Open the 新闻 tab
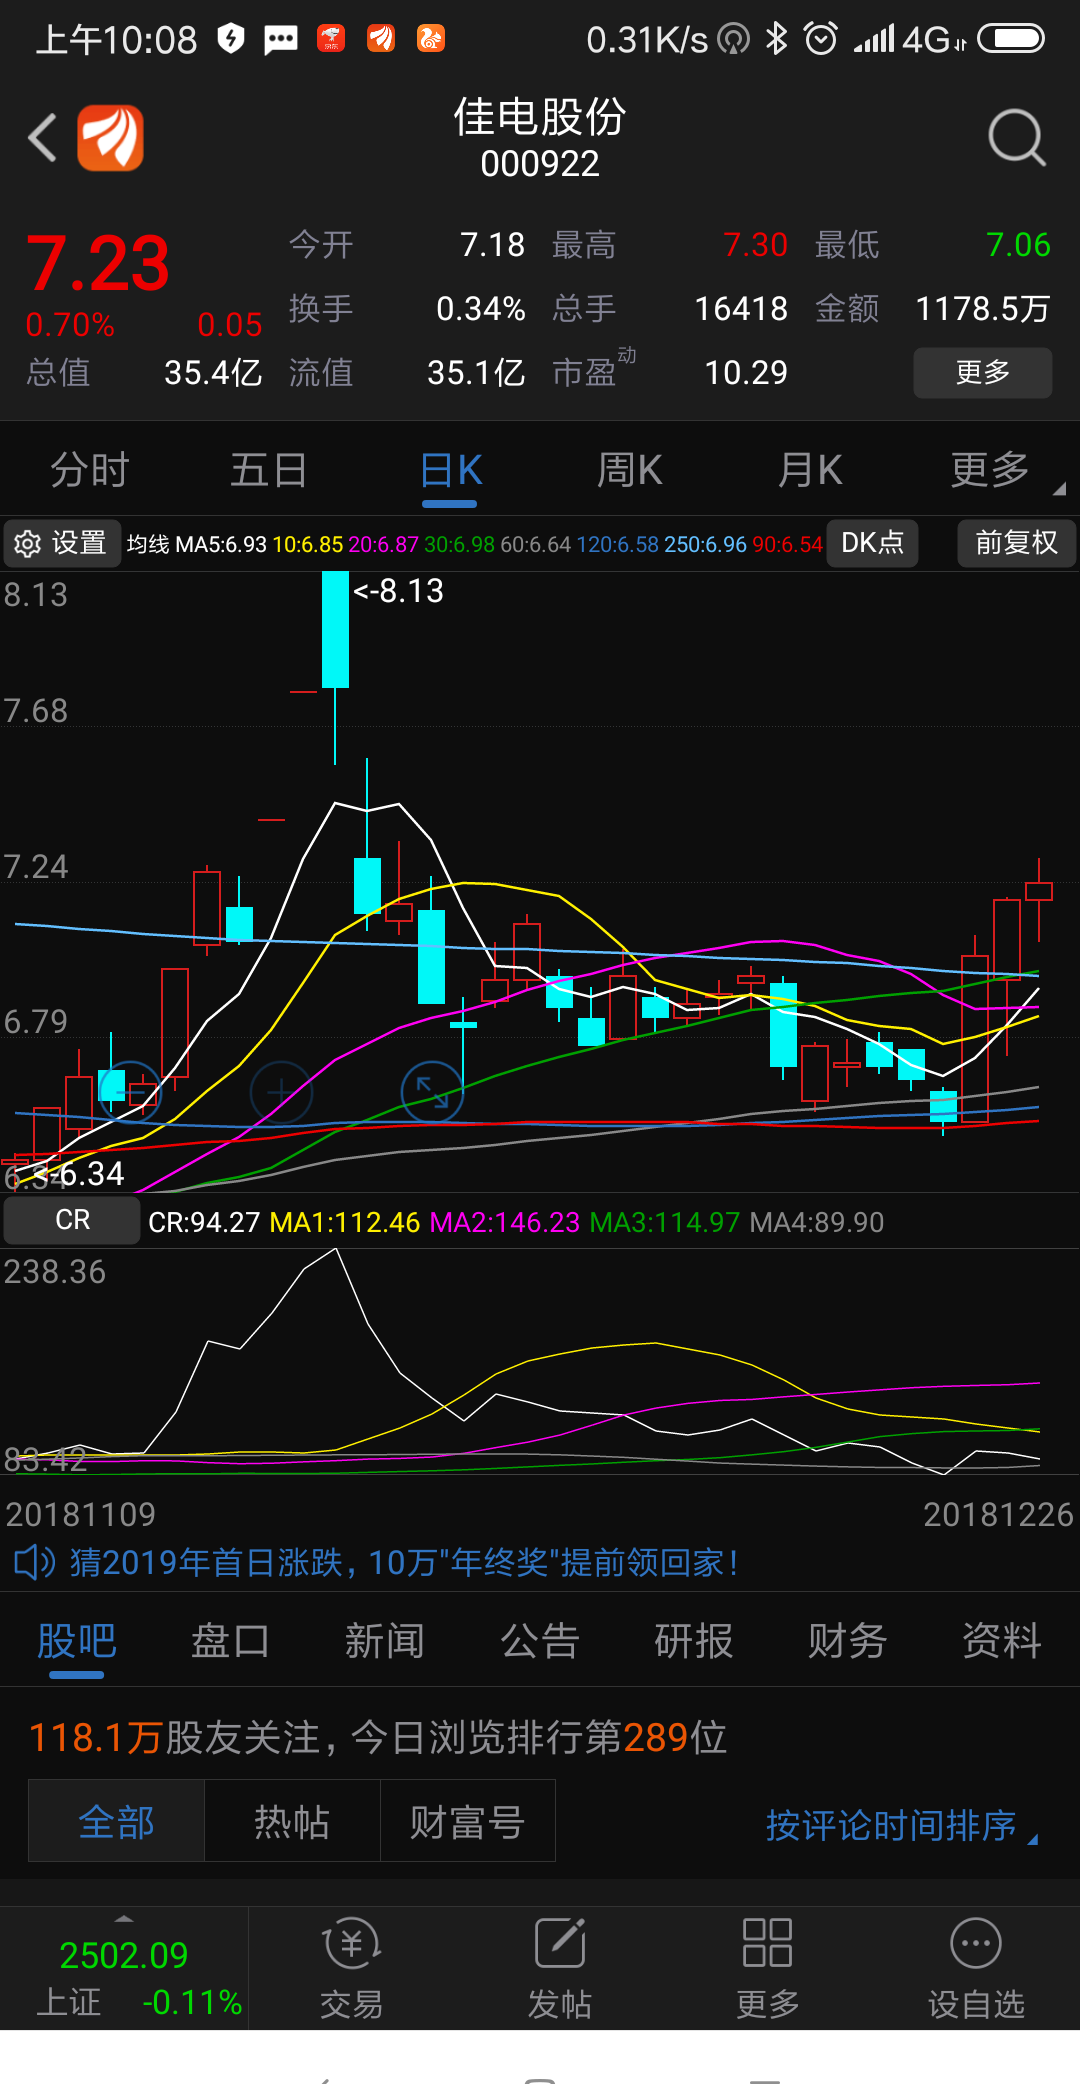This screenshot has width=1080, height=2084. click(x=385, y=1641)
